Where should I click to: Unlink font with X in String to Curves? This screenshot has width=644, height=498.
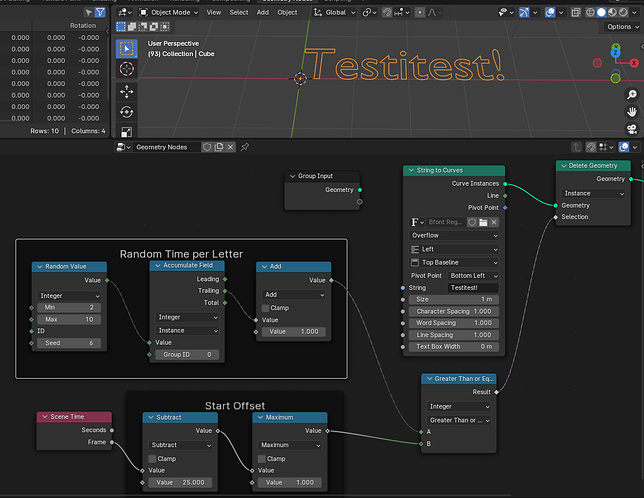[494, 222]
